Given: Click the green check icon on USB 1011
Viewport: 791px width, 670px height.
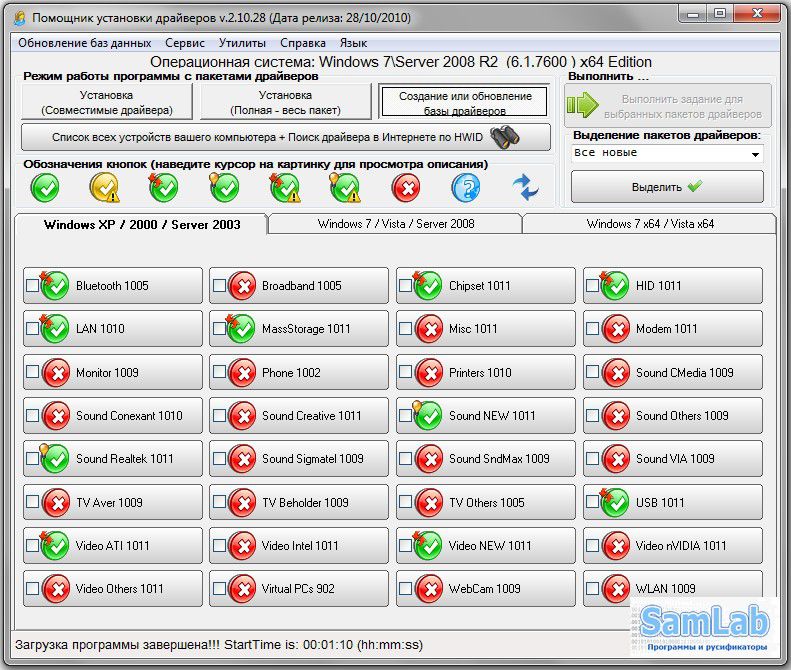Looking at the screenshot, I should click(614, 502).
